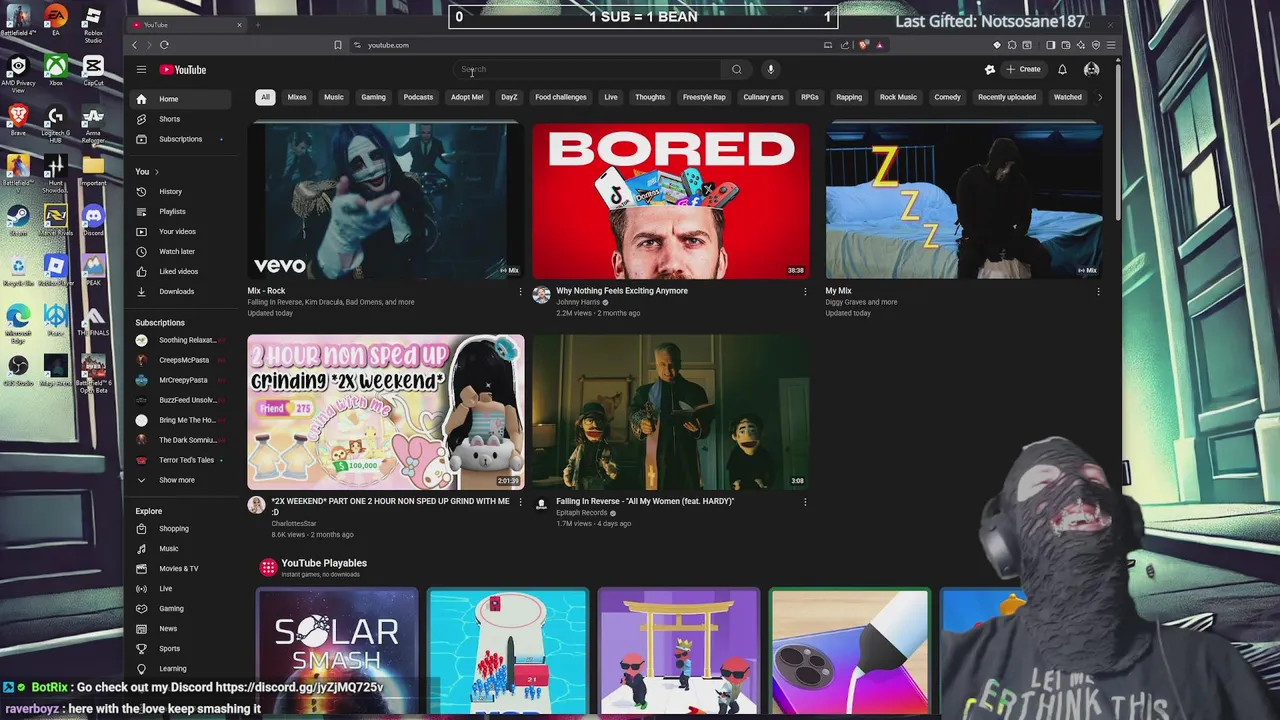Select the Rock Music filter chip
This screenshot has height=720, width=1280.
[898, 97]
